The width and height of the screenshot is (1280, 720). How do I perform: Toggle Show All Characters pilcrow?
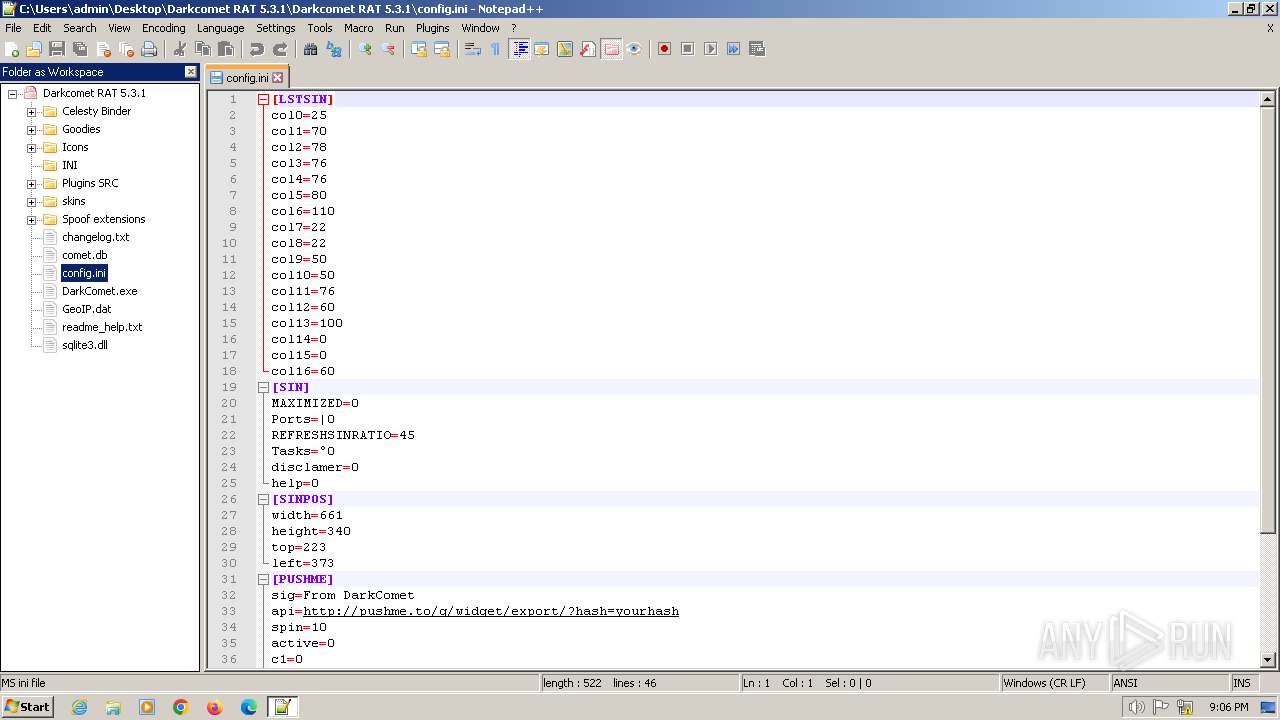[496, 49]
